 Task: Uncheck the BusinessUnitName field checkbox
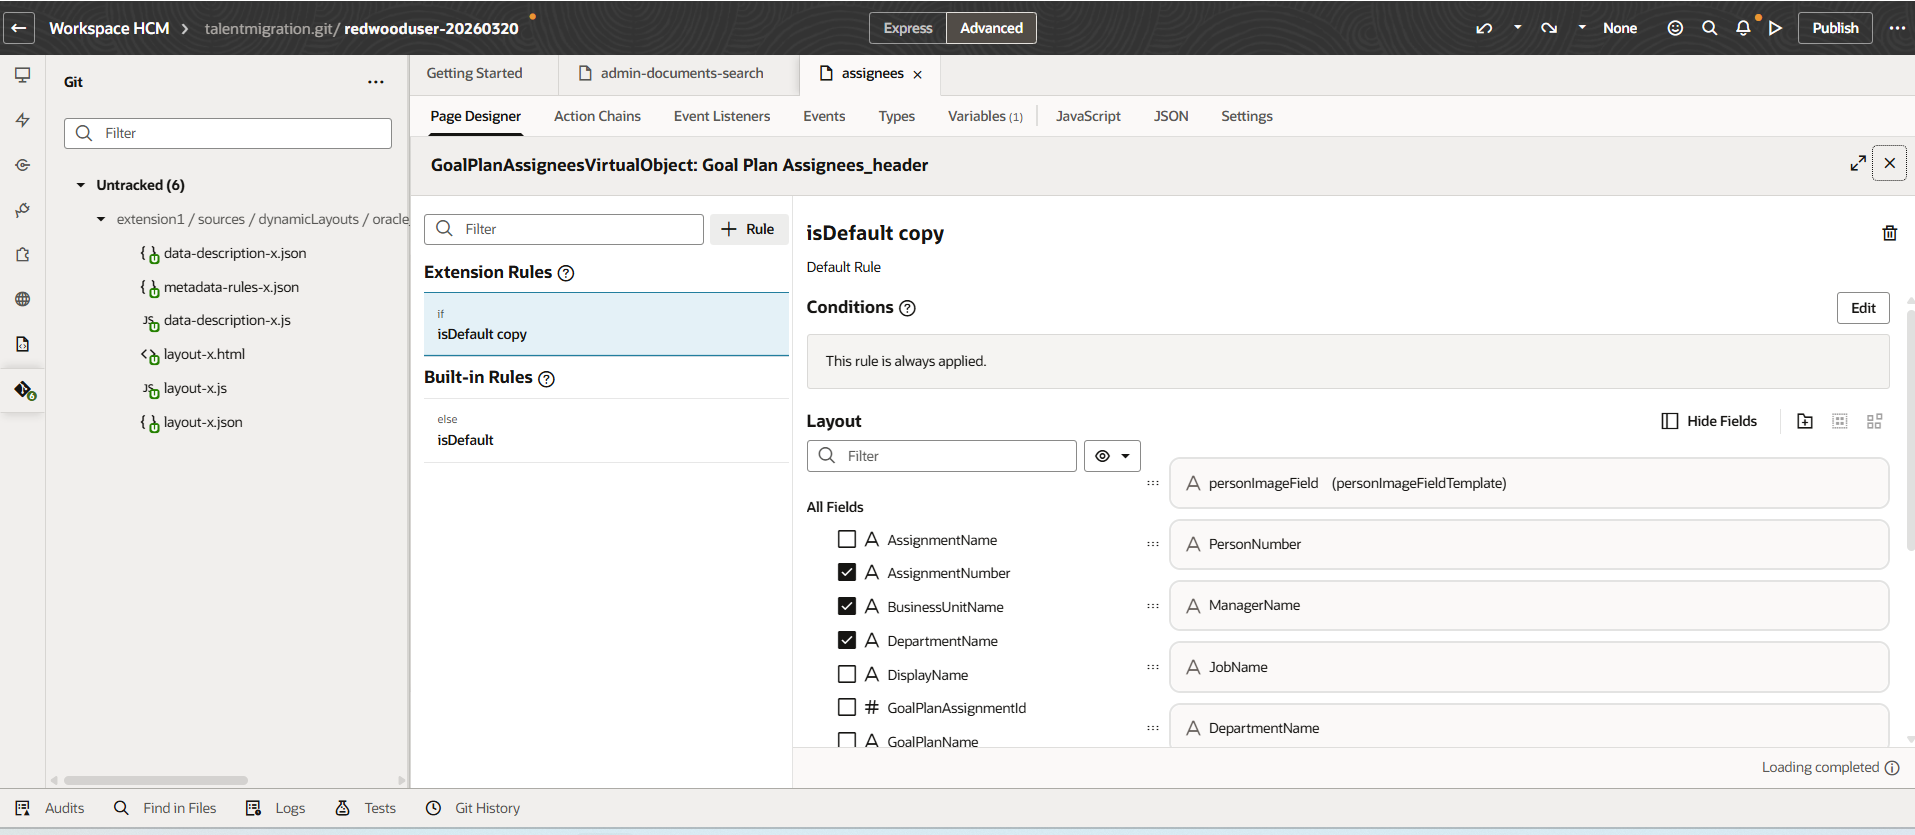847,606
